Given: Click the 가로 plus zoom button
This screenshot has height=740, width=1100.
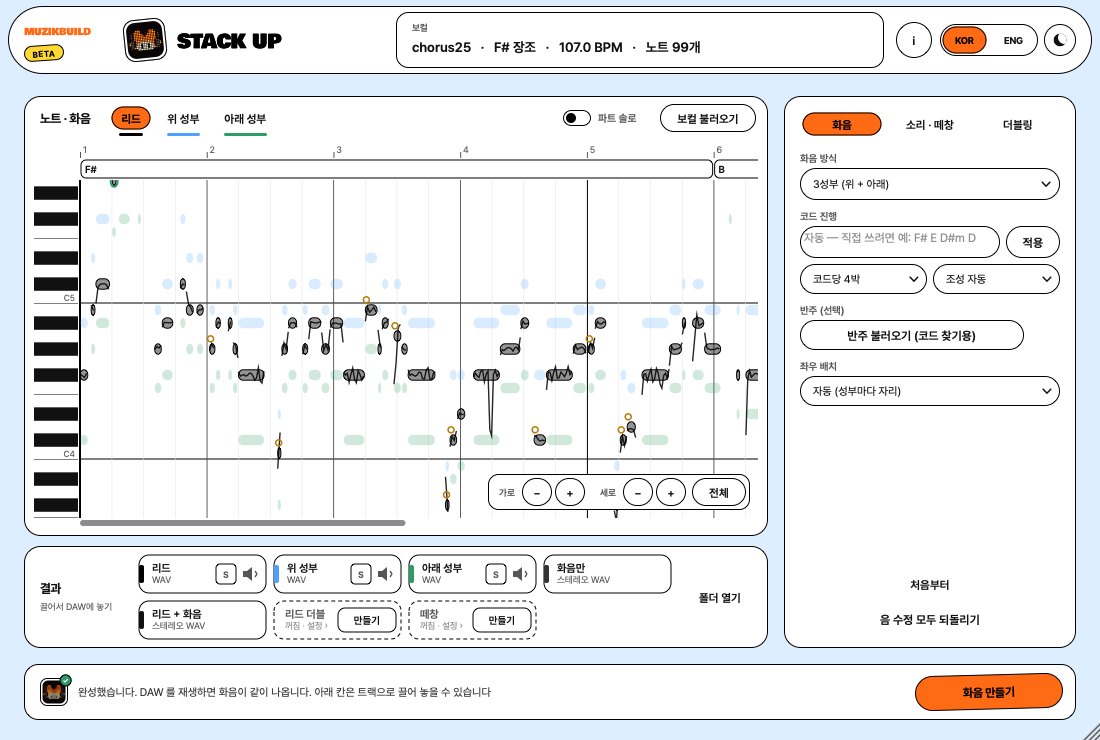Looking at the screenshot, I should [x=570, y=492].
